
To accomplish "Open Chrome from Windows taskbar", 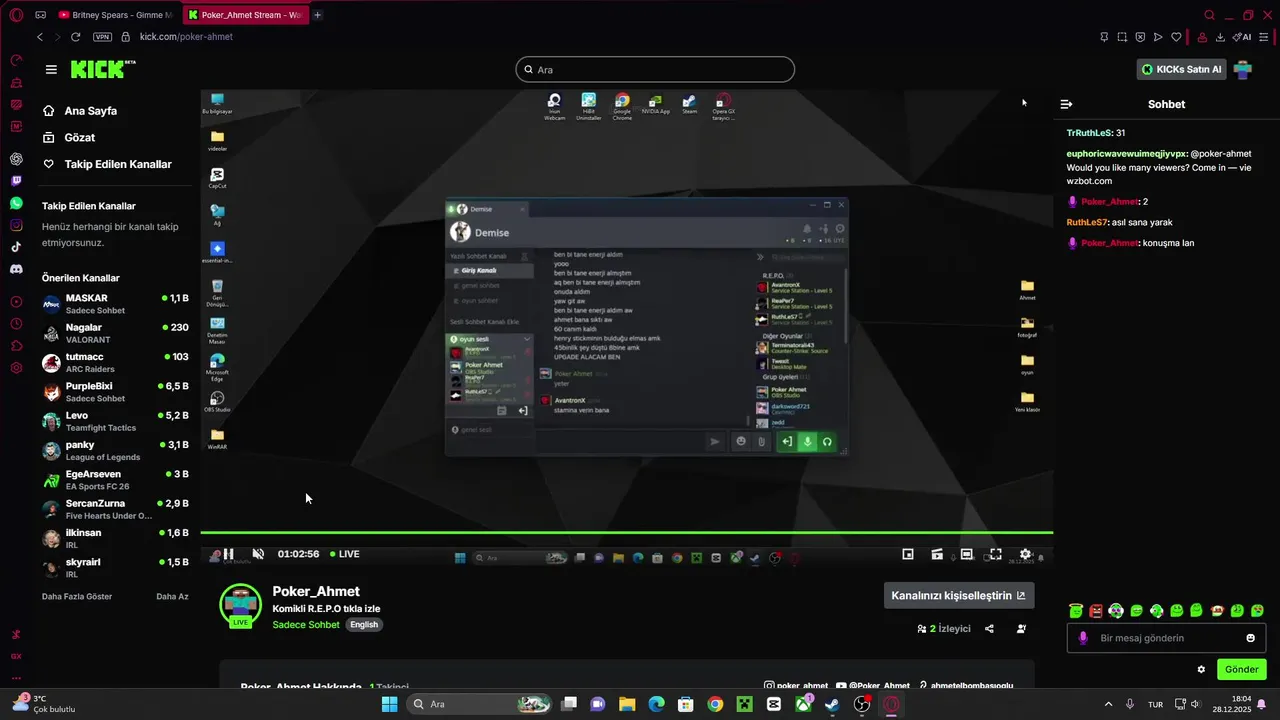I will pos(715,704).
